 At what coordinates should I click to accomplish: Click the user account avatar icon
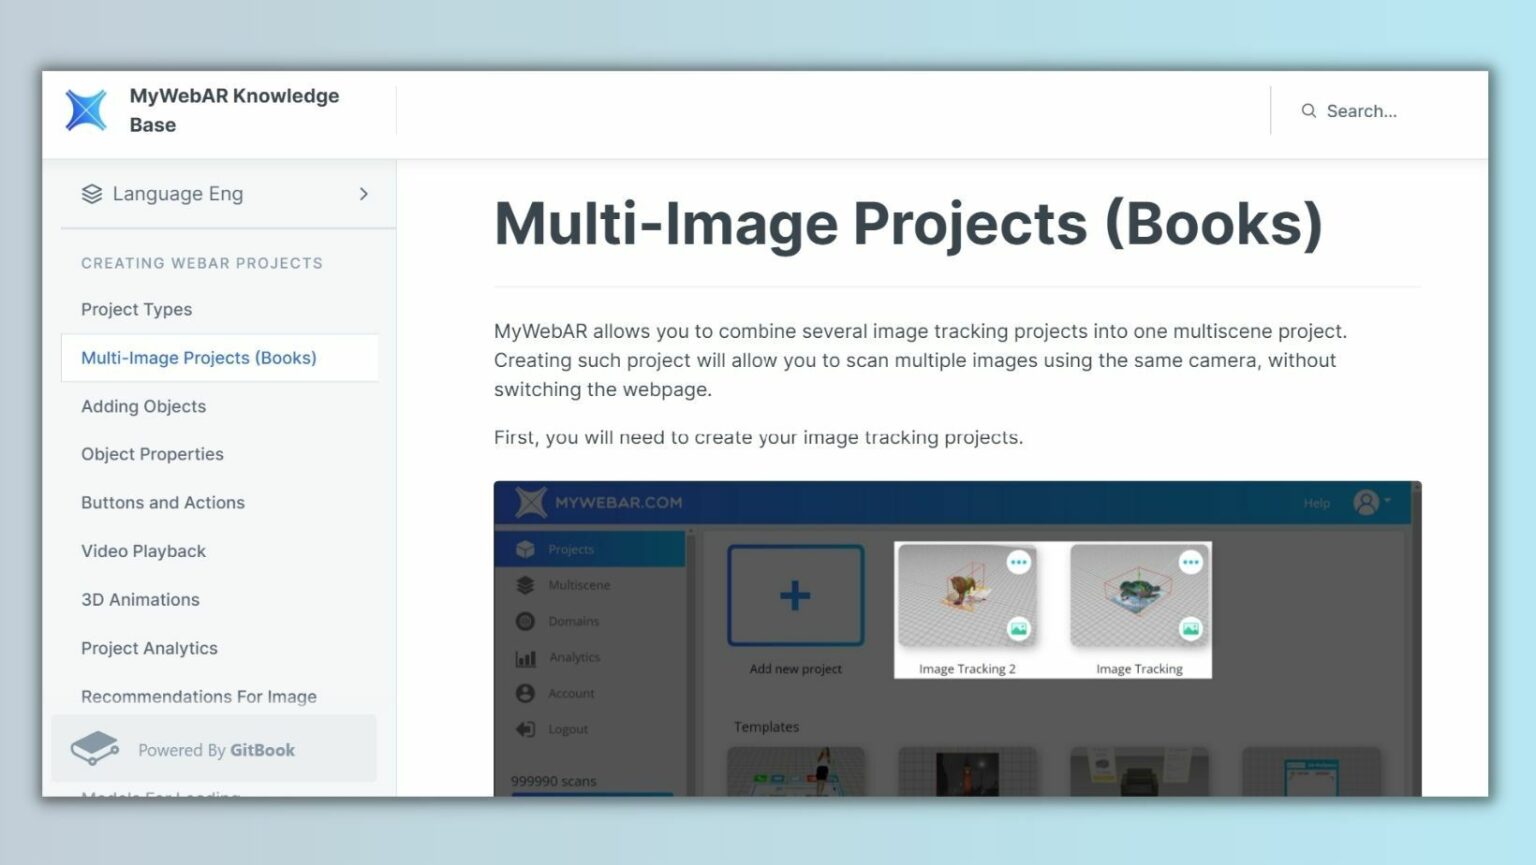pyautogui.click(x=1365, y=502)
